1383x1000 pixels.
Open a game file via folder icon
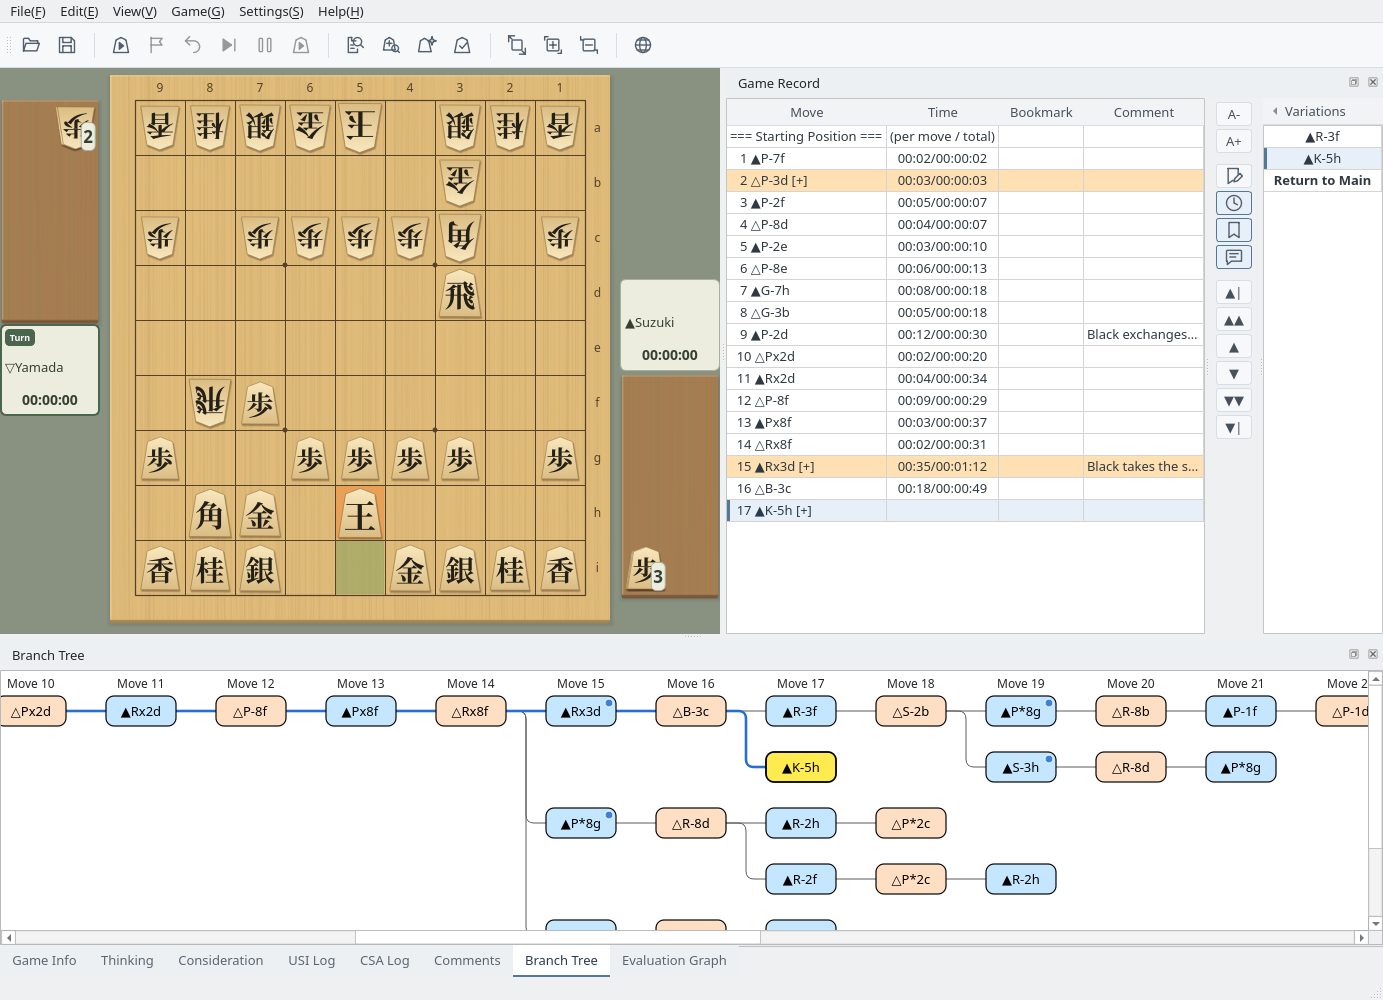click(31, 45)
